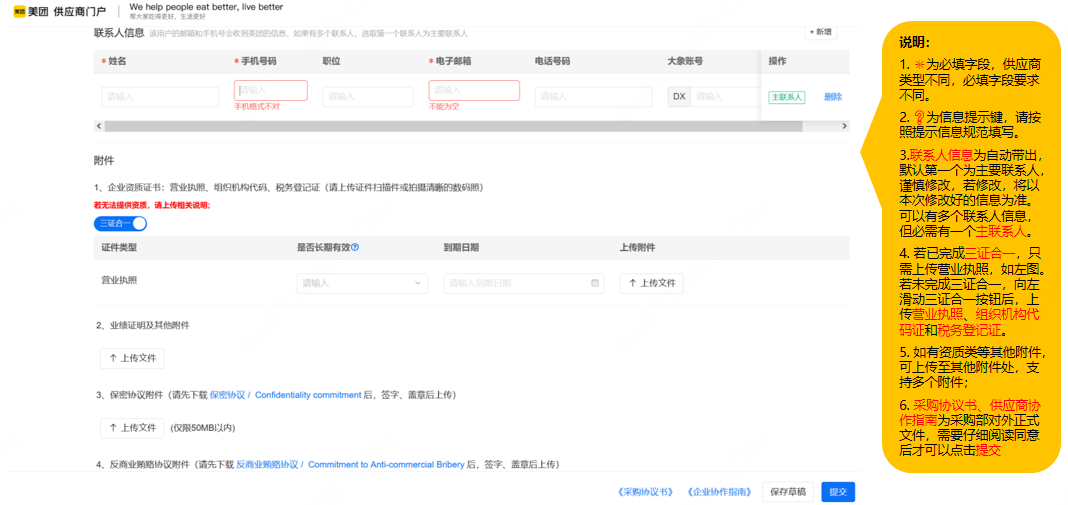Image resolution: width=1068 pixels, height=505 pixels.
Task: Click the 新增 add contact button
Action: tap(821, 32)
